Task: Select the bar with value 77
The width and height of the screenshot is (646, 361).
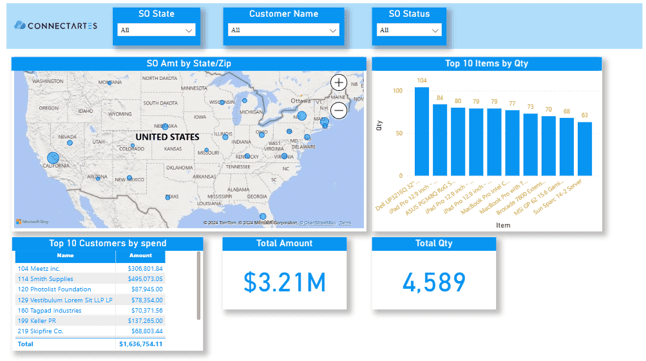Action: coord(512,143)
